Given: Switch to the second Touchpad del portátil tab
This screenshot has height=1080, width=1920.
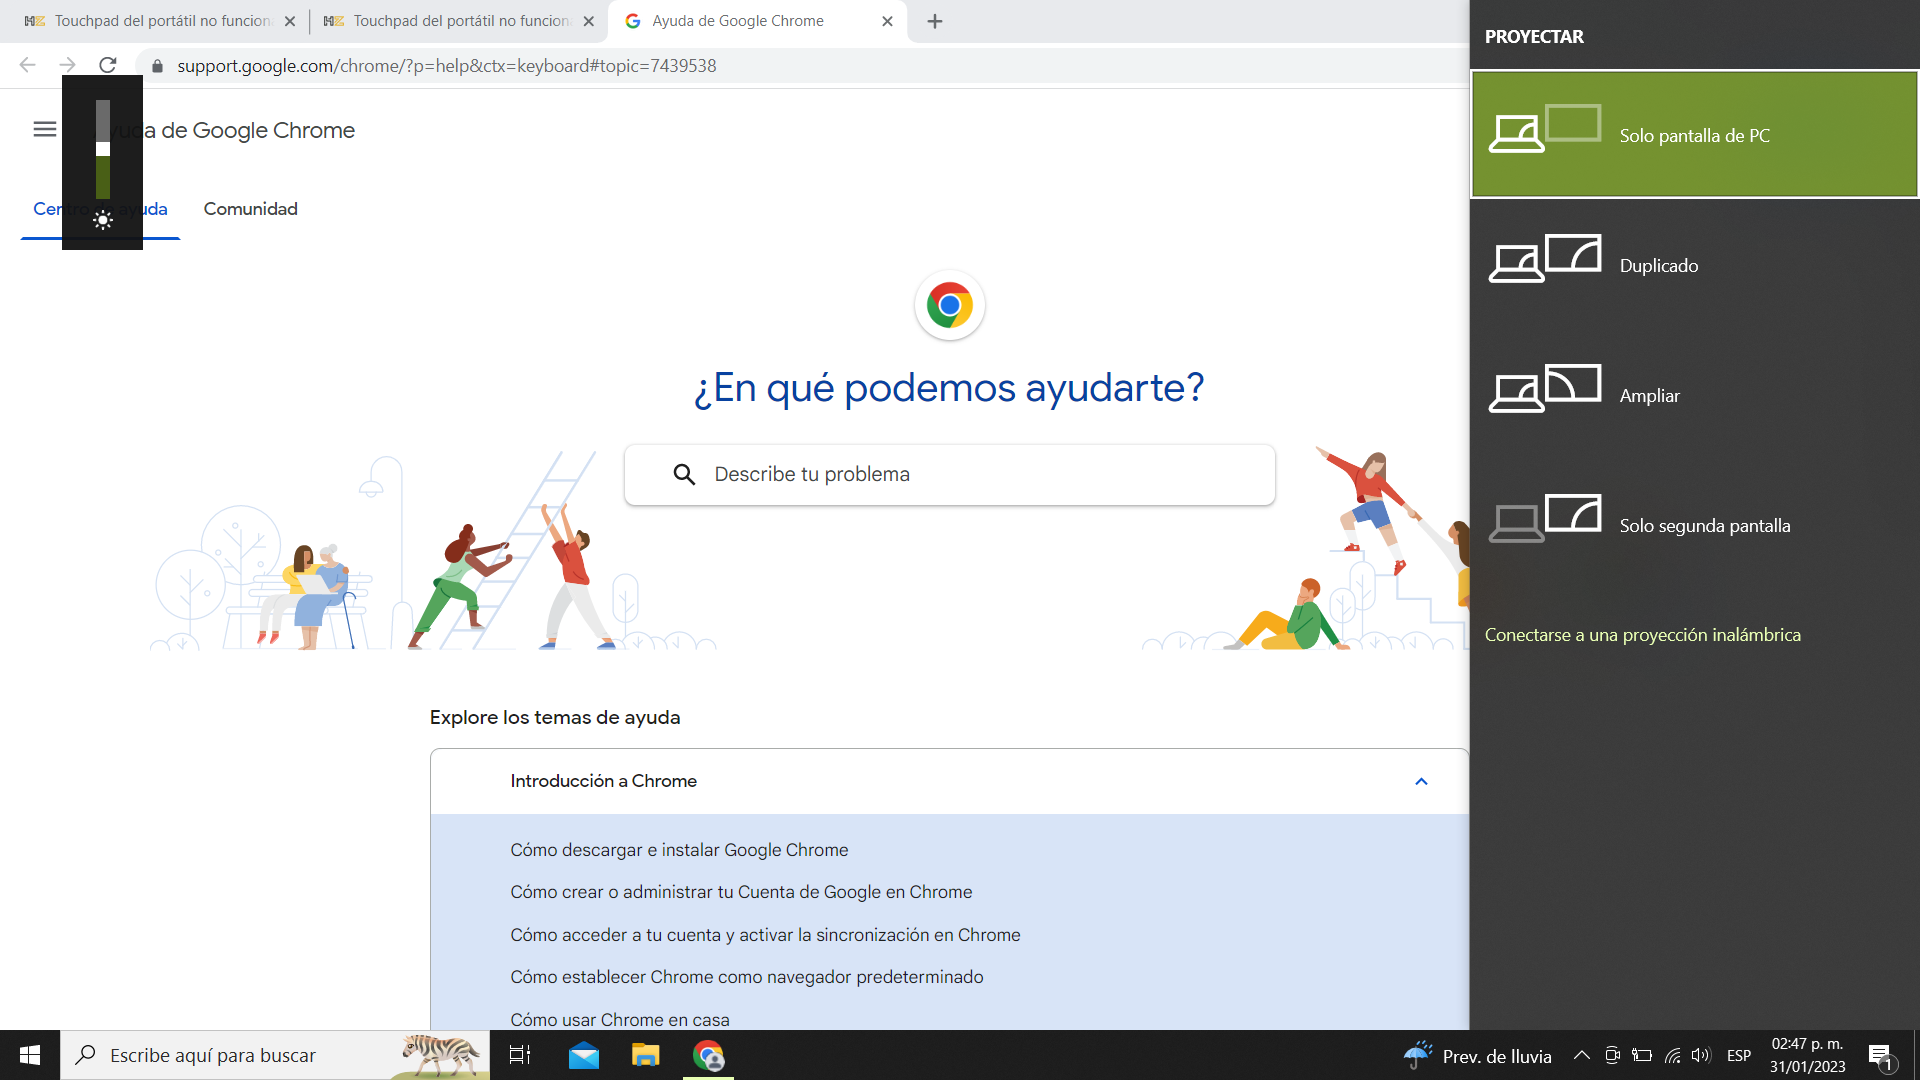Looking at the screenshot, I should click(460, 21).
